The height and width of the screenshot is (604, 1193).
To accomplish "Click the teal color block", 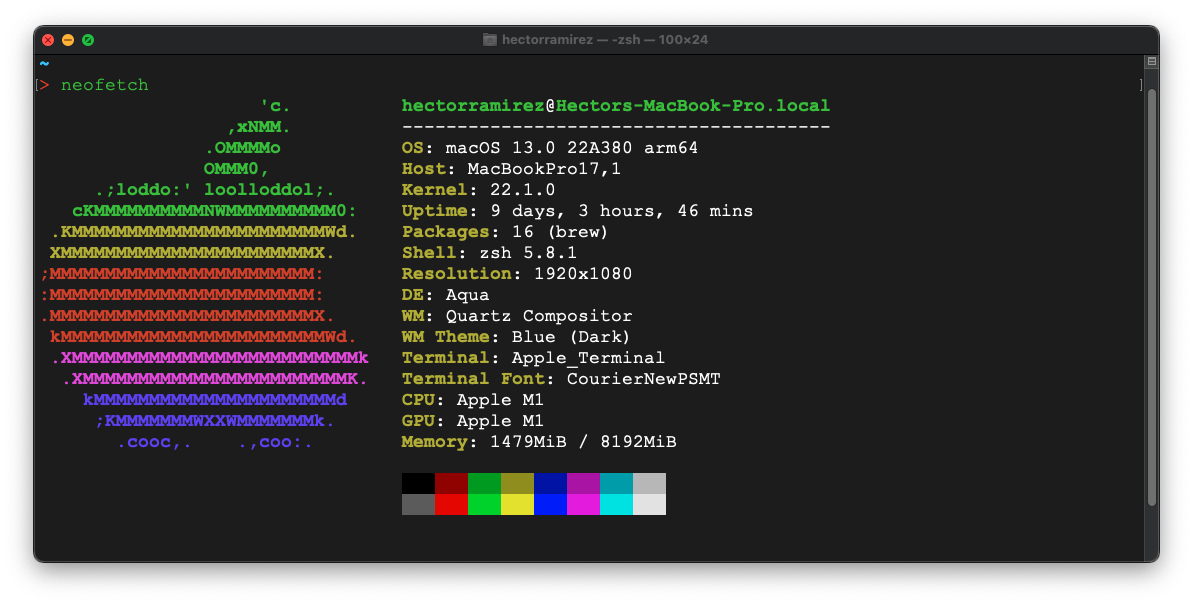I will click(616, 483).
